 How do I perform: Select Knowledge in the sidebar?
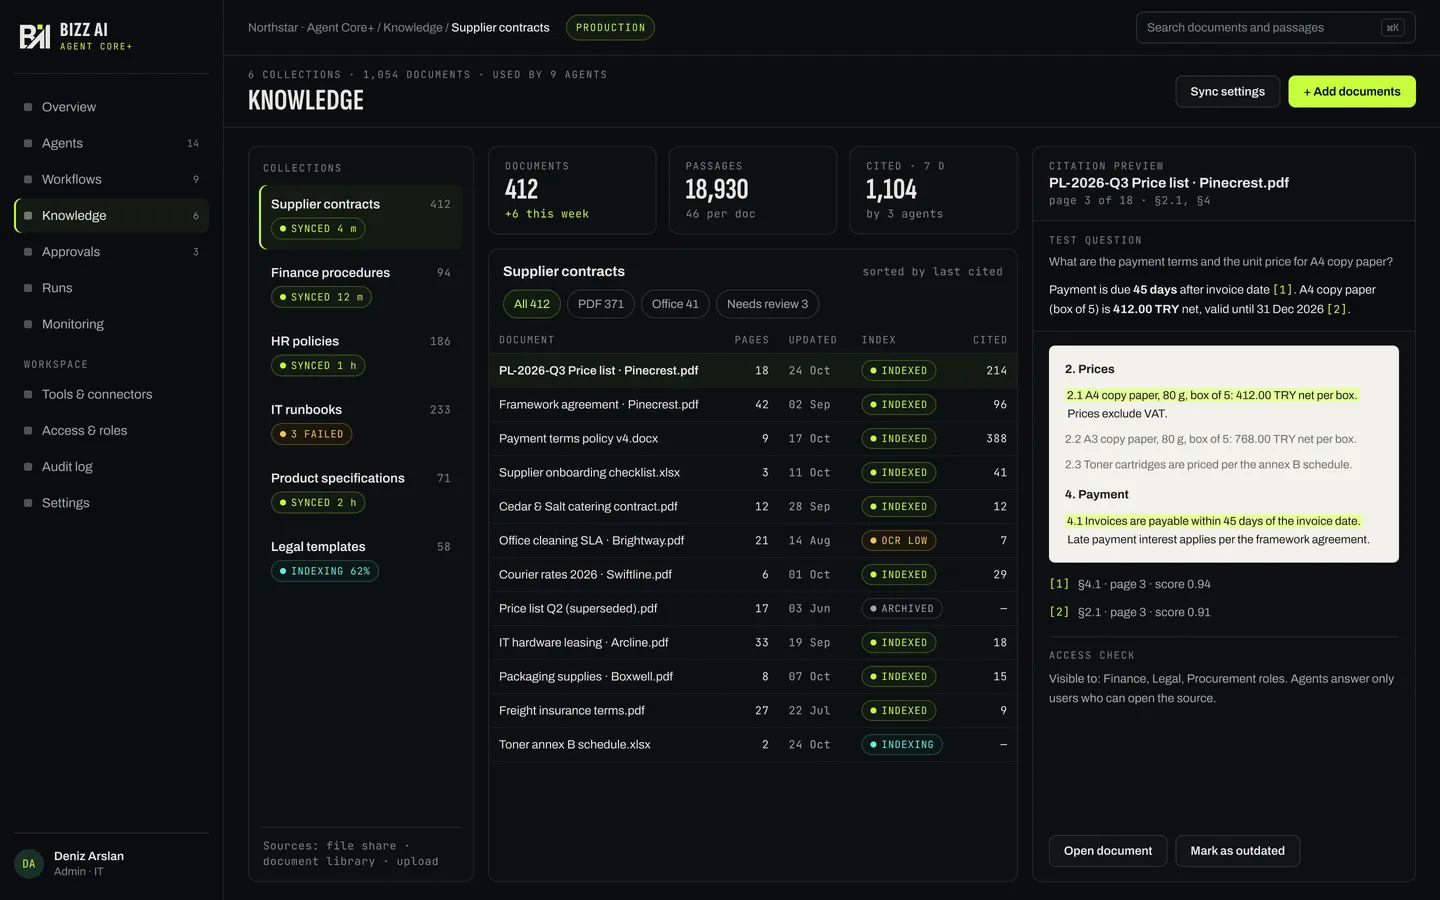111,215
